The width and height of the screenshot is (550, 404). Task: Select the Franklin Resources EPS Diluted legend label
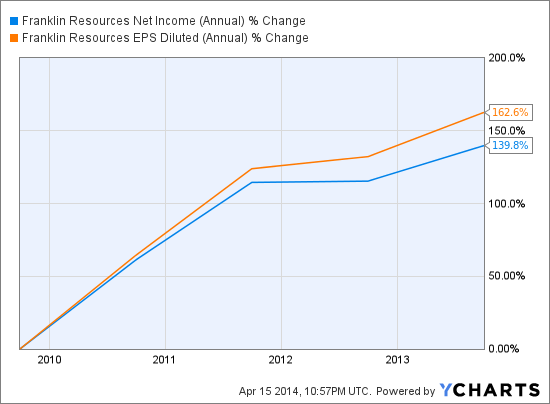[x=165, y=38]
